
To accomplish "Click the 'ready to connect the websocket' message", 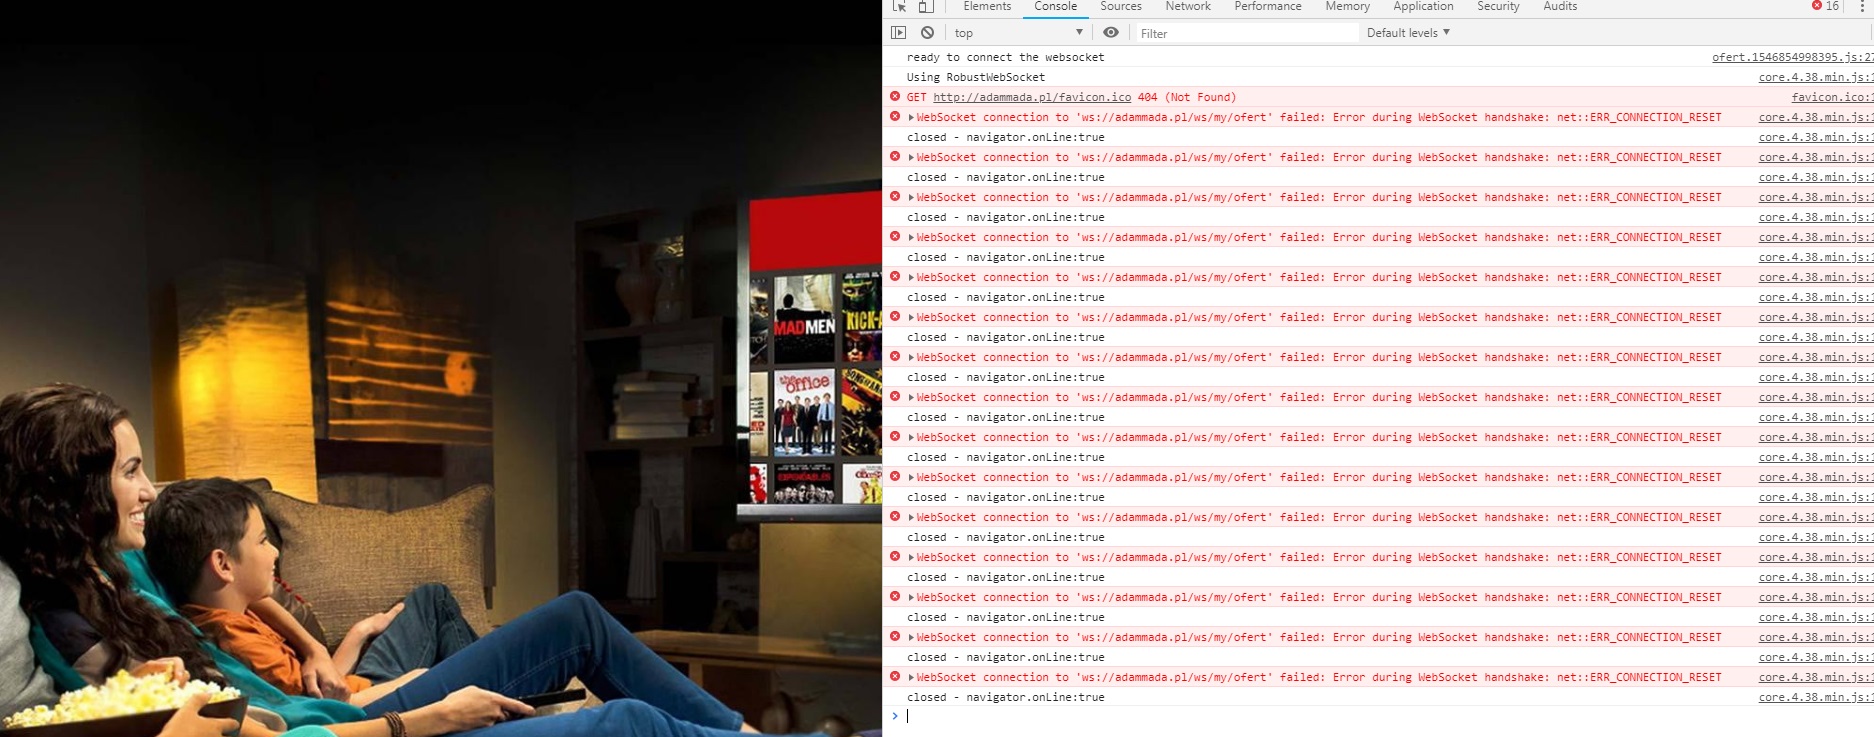I will coord(1005,57).
